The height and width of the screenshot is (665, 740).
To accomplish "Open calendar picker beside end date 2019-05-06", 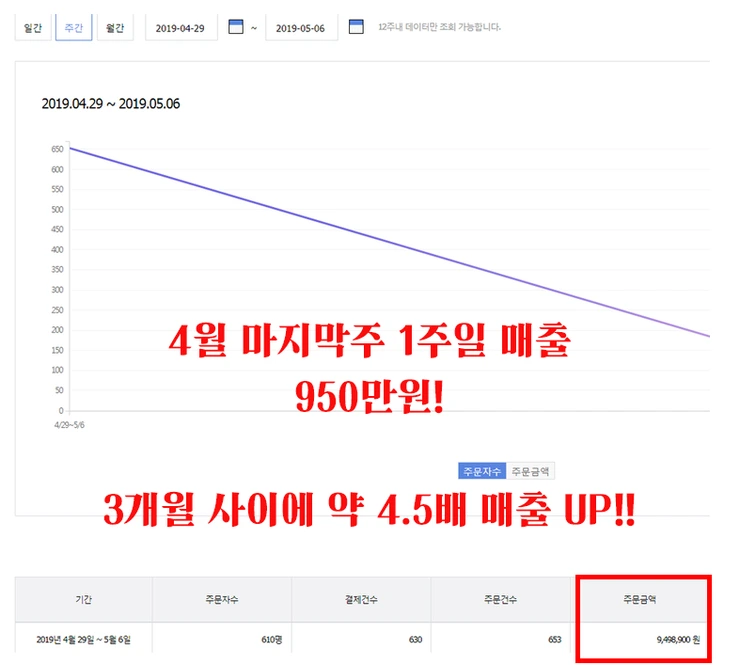I will (x=356, y=27).
